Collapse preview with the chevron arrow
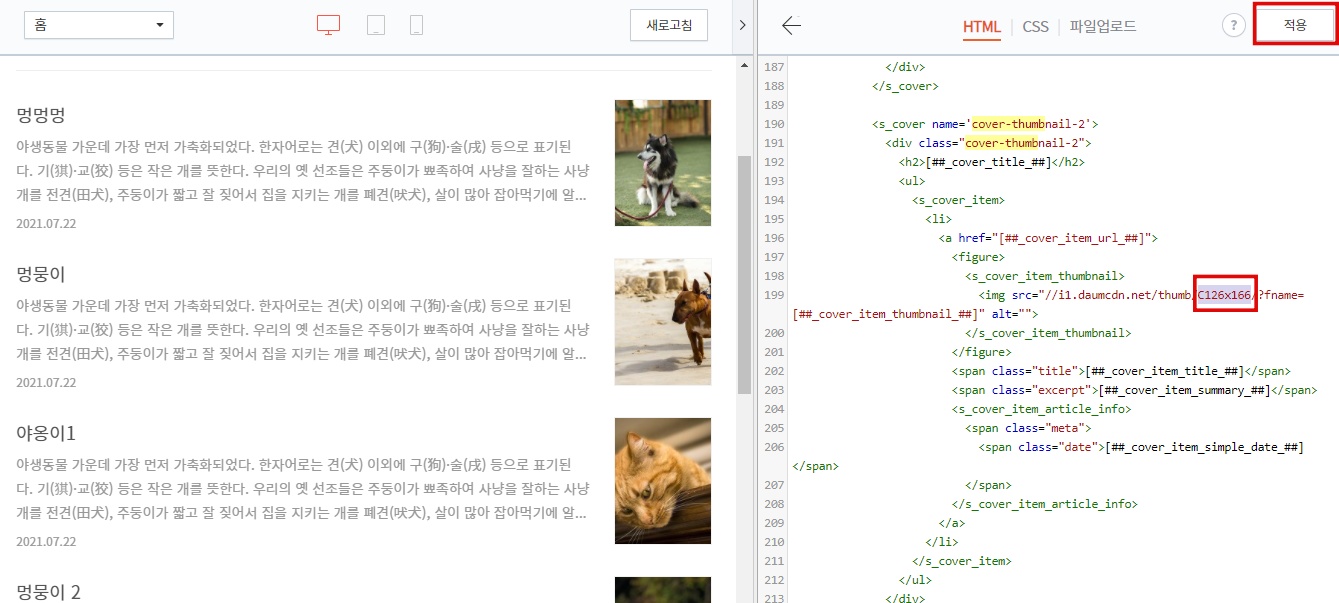Viewport: 1339px width, 603px height. [x=742, y=25]
